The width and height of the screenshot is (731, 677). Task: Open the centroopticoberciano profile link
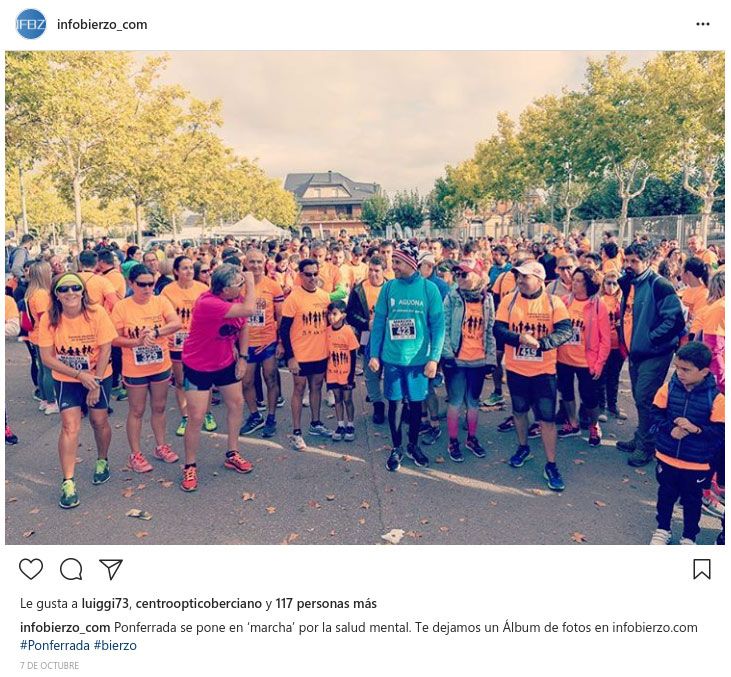(x=199, y=603)
